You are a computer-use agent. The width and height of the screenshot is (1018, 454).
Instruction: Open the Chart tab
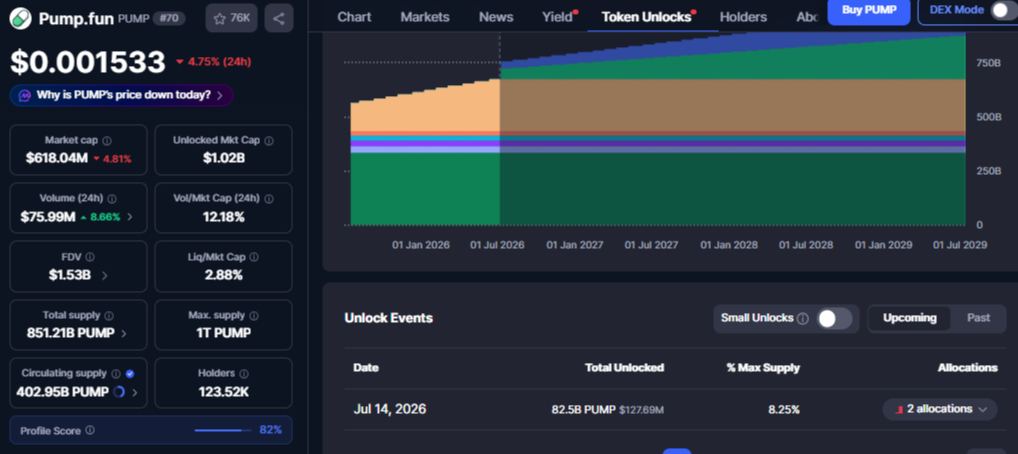[x=354, y=17]
